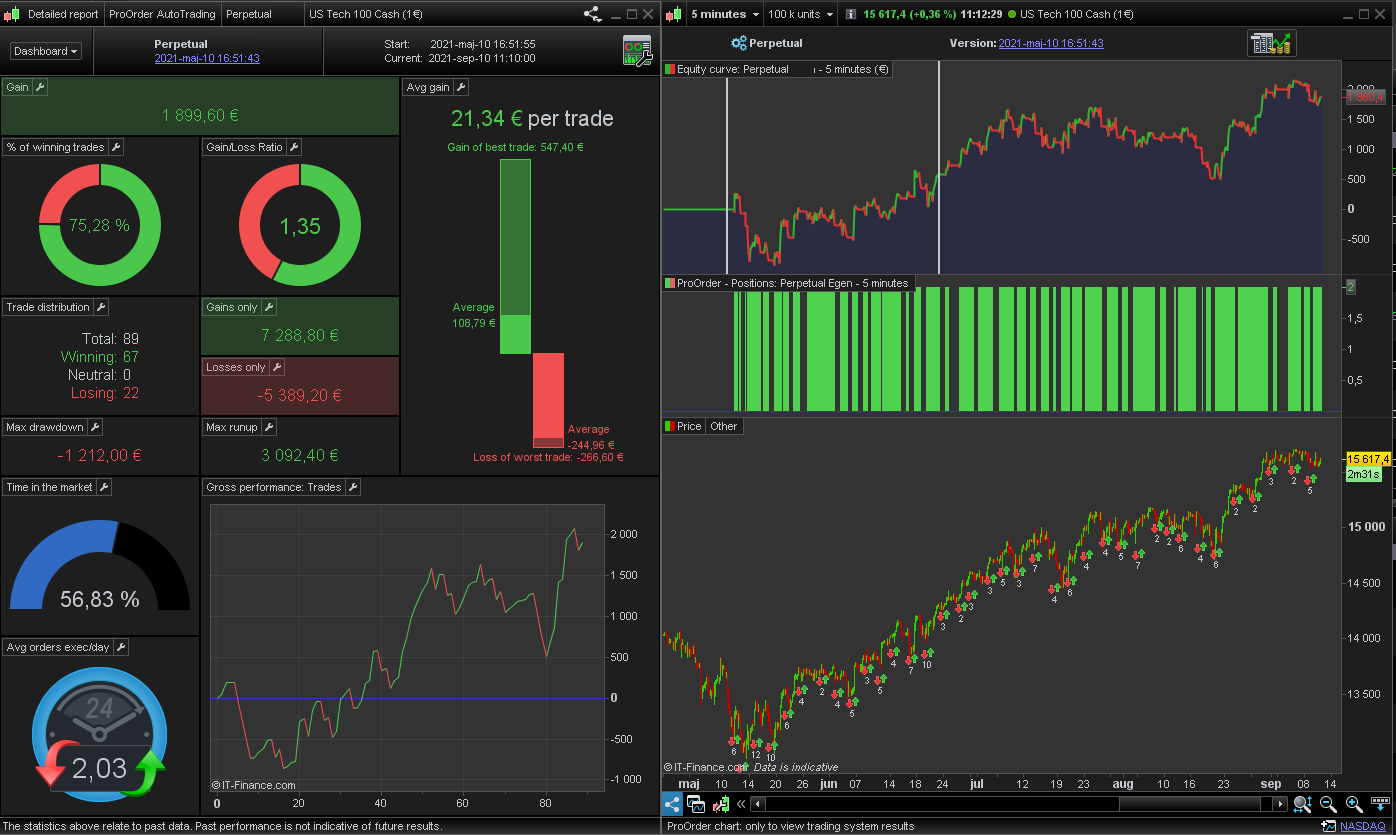Viewport: 1396px width, 835px height.
Task: Open the Trade distribution wrench settings
Action: point(100,307)
